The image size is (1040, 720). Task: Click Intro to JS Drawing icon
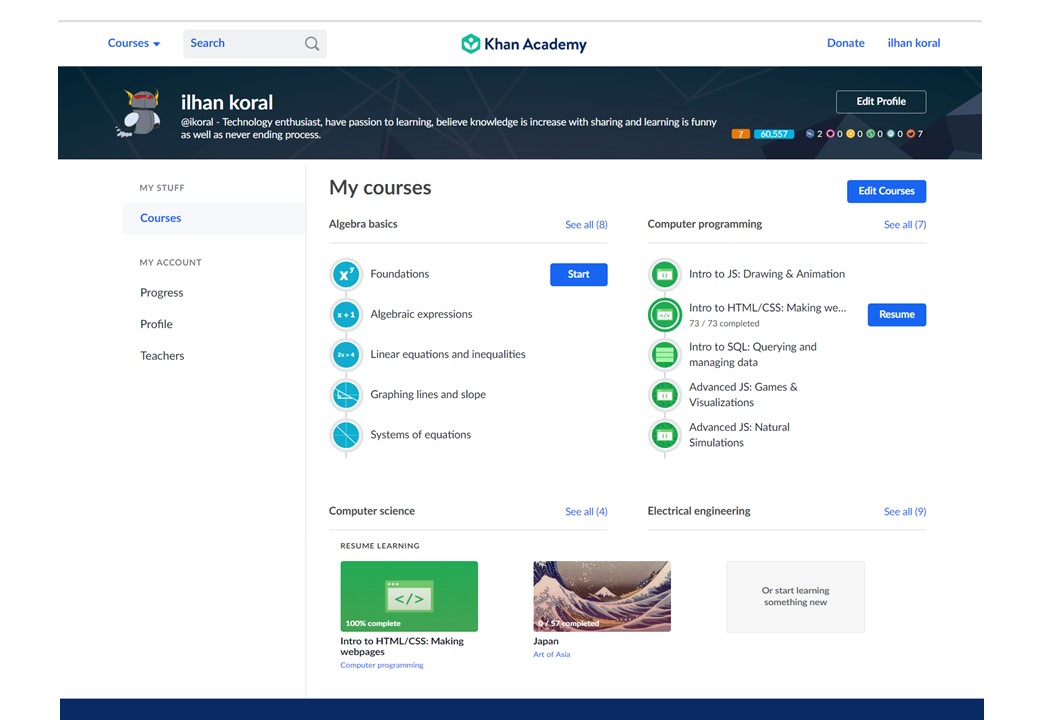coord(665,274)
